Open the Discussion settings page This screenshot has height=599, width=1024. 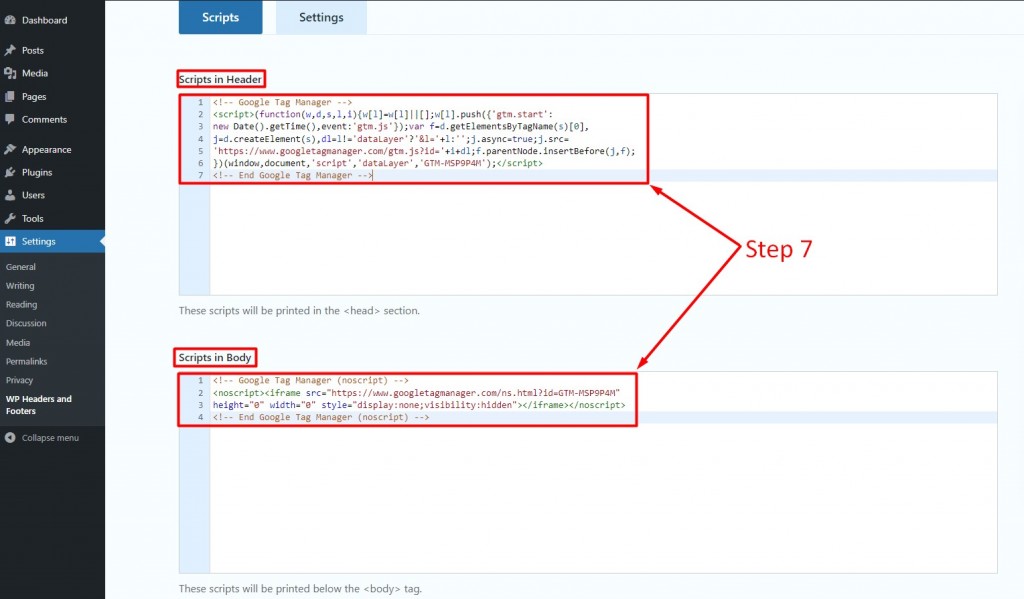tap(26, 323)
